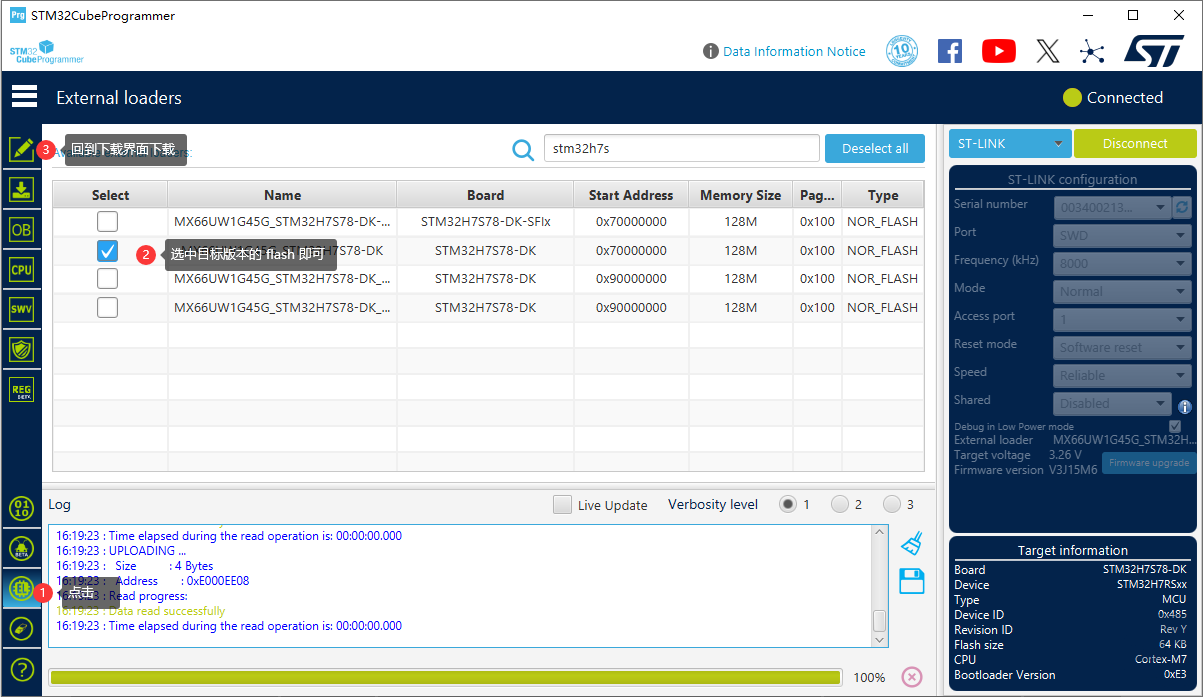Select verbosity level 2 radio button

840,504
